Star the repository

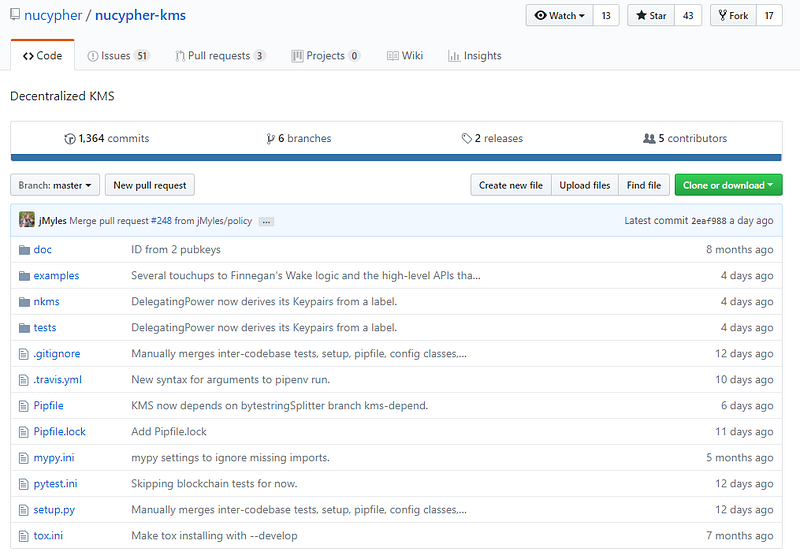coord(651,15)
